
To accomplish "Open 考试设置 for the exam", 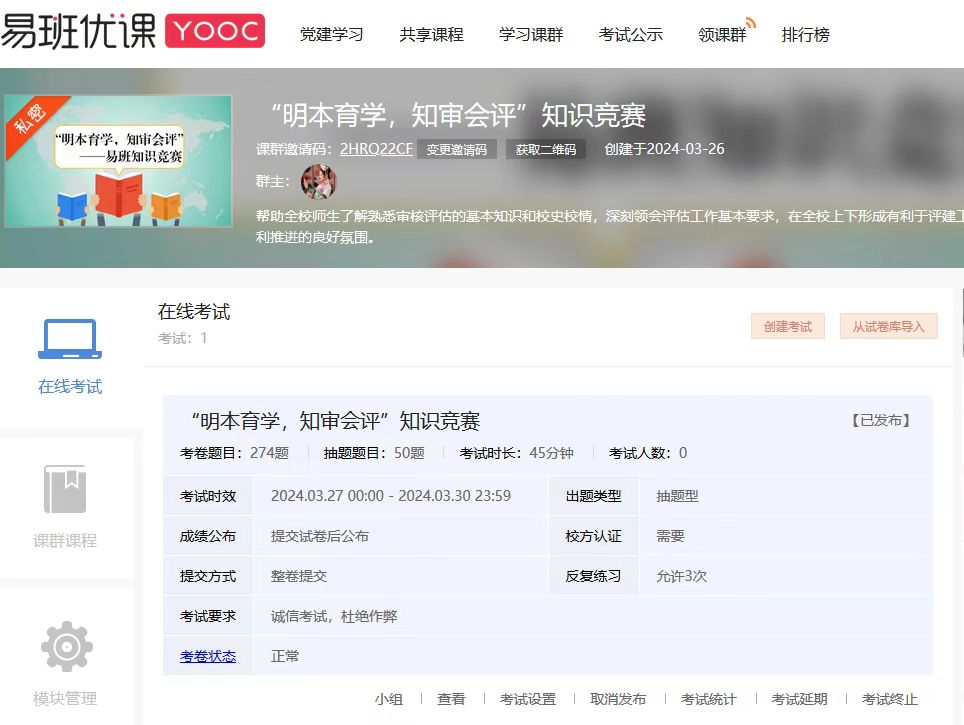I will coord(528,699).
